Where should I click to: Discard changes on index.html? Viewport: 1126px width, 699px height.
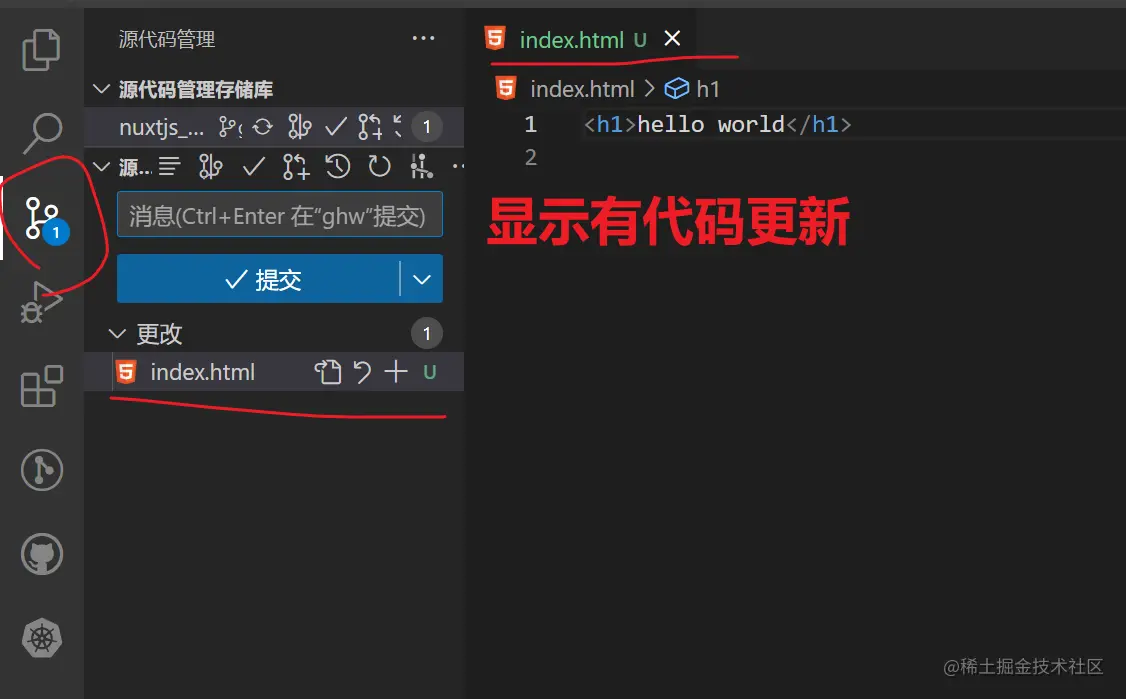point(362,371)
